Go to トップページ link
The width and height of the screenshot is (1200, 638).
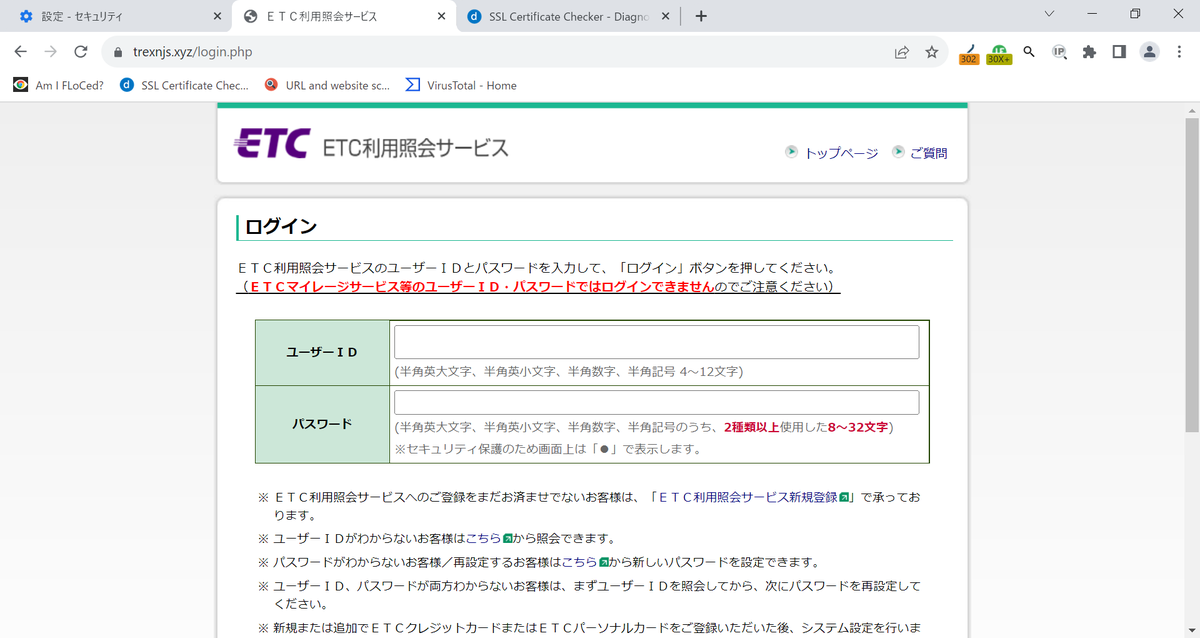click(841, 153)
